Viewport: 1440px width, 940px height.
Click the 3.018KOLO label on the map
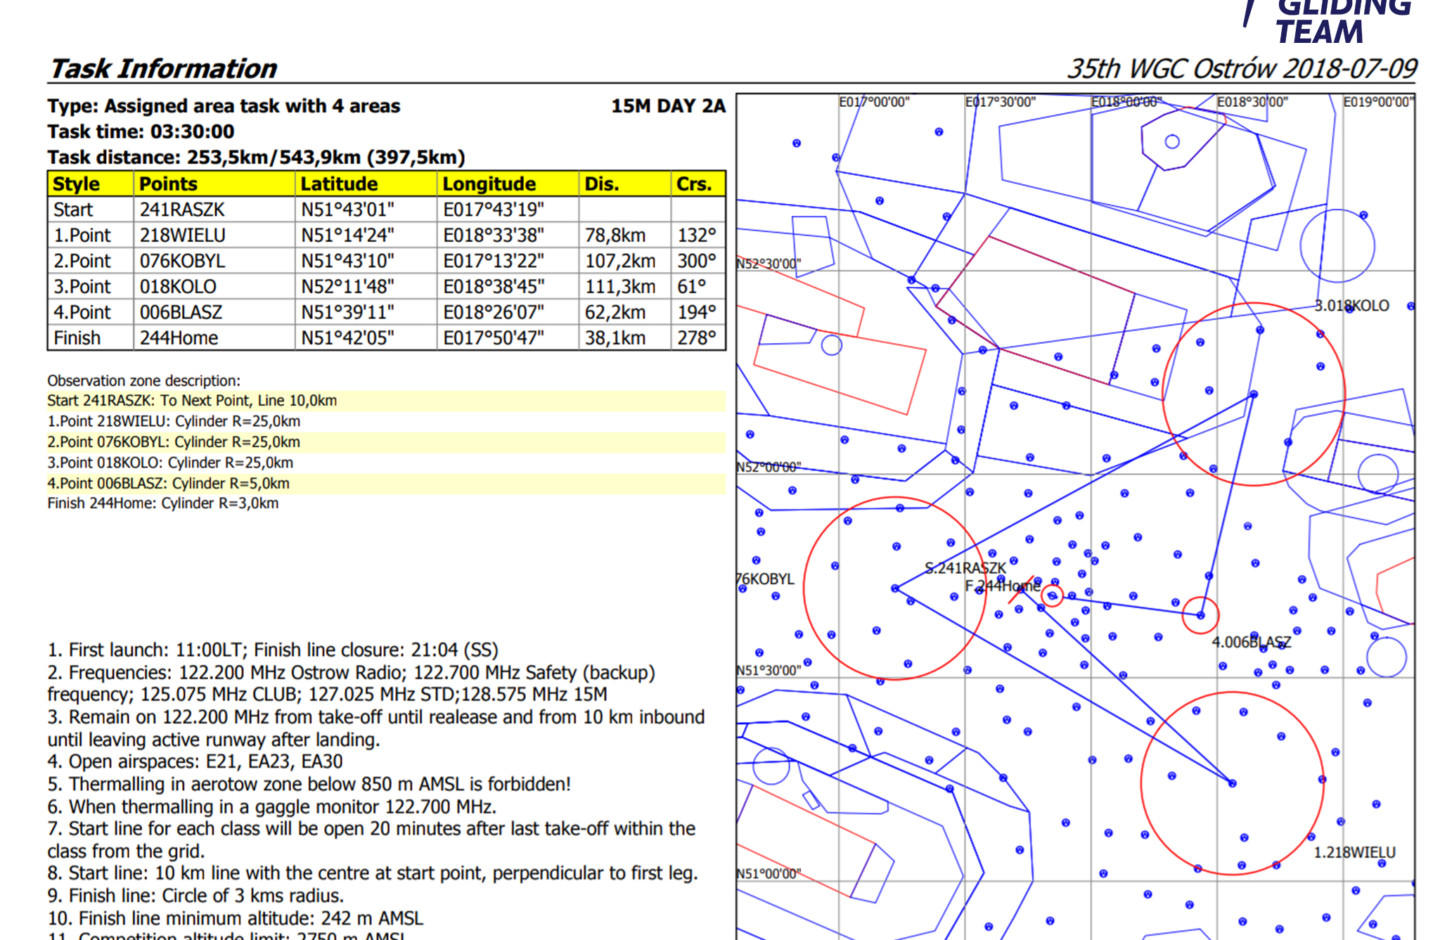click(x=1351, y=306)
